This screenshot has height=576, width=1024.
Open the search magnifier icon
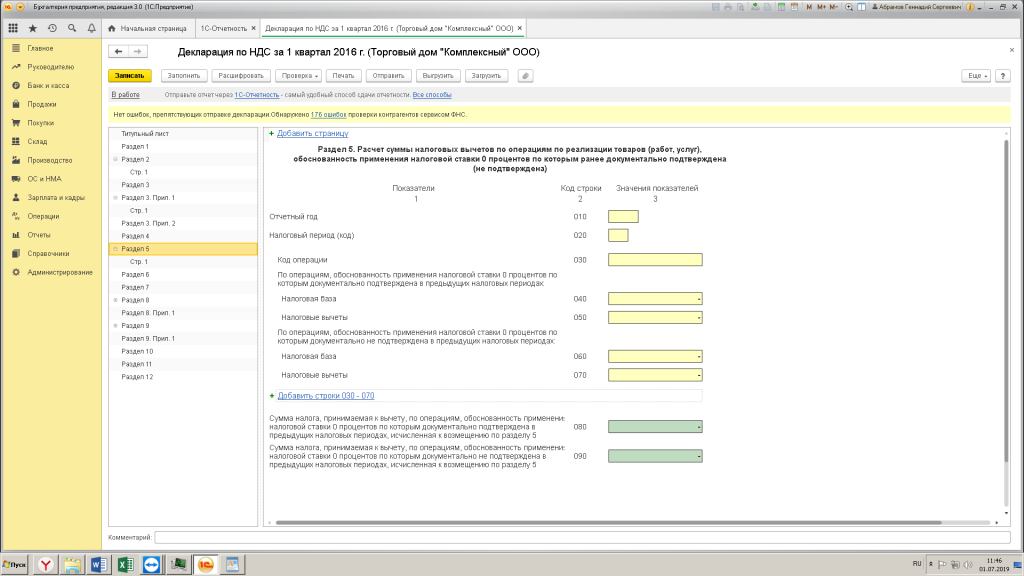coord(72,28)
